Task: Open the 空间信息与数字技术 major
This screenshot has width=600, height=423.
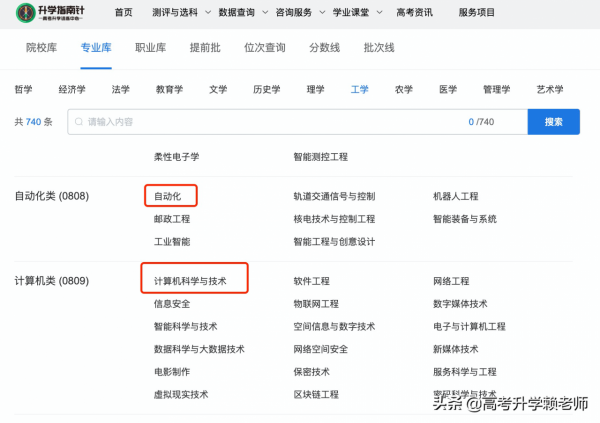Action: tap(334, 326)
